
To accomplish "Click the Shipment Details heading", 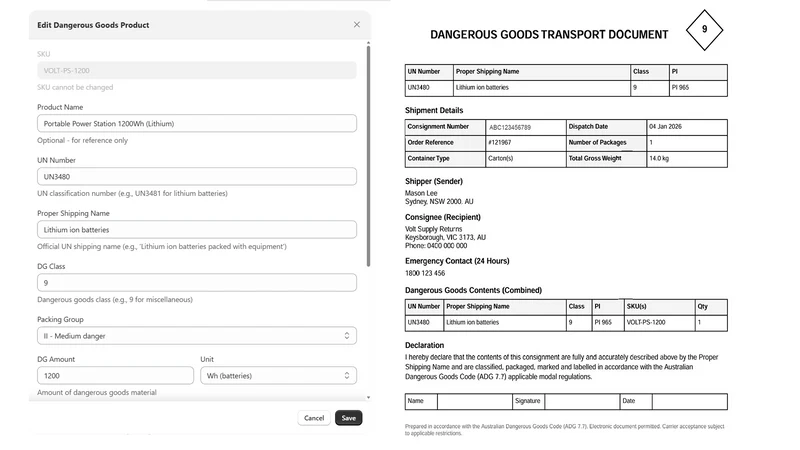I will click(x=434, y=110).
